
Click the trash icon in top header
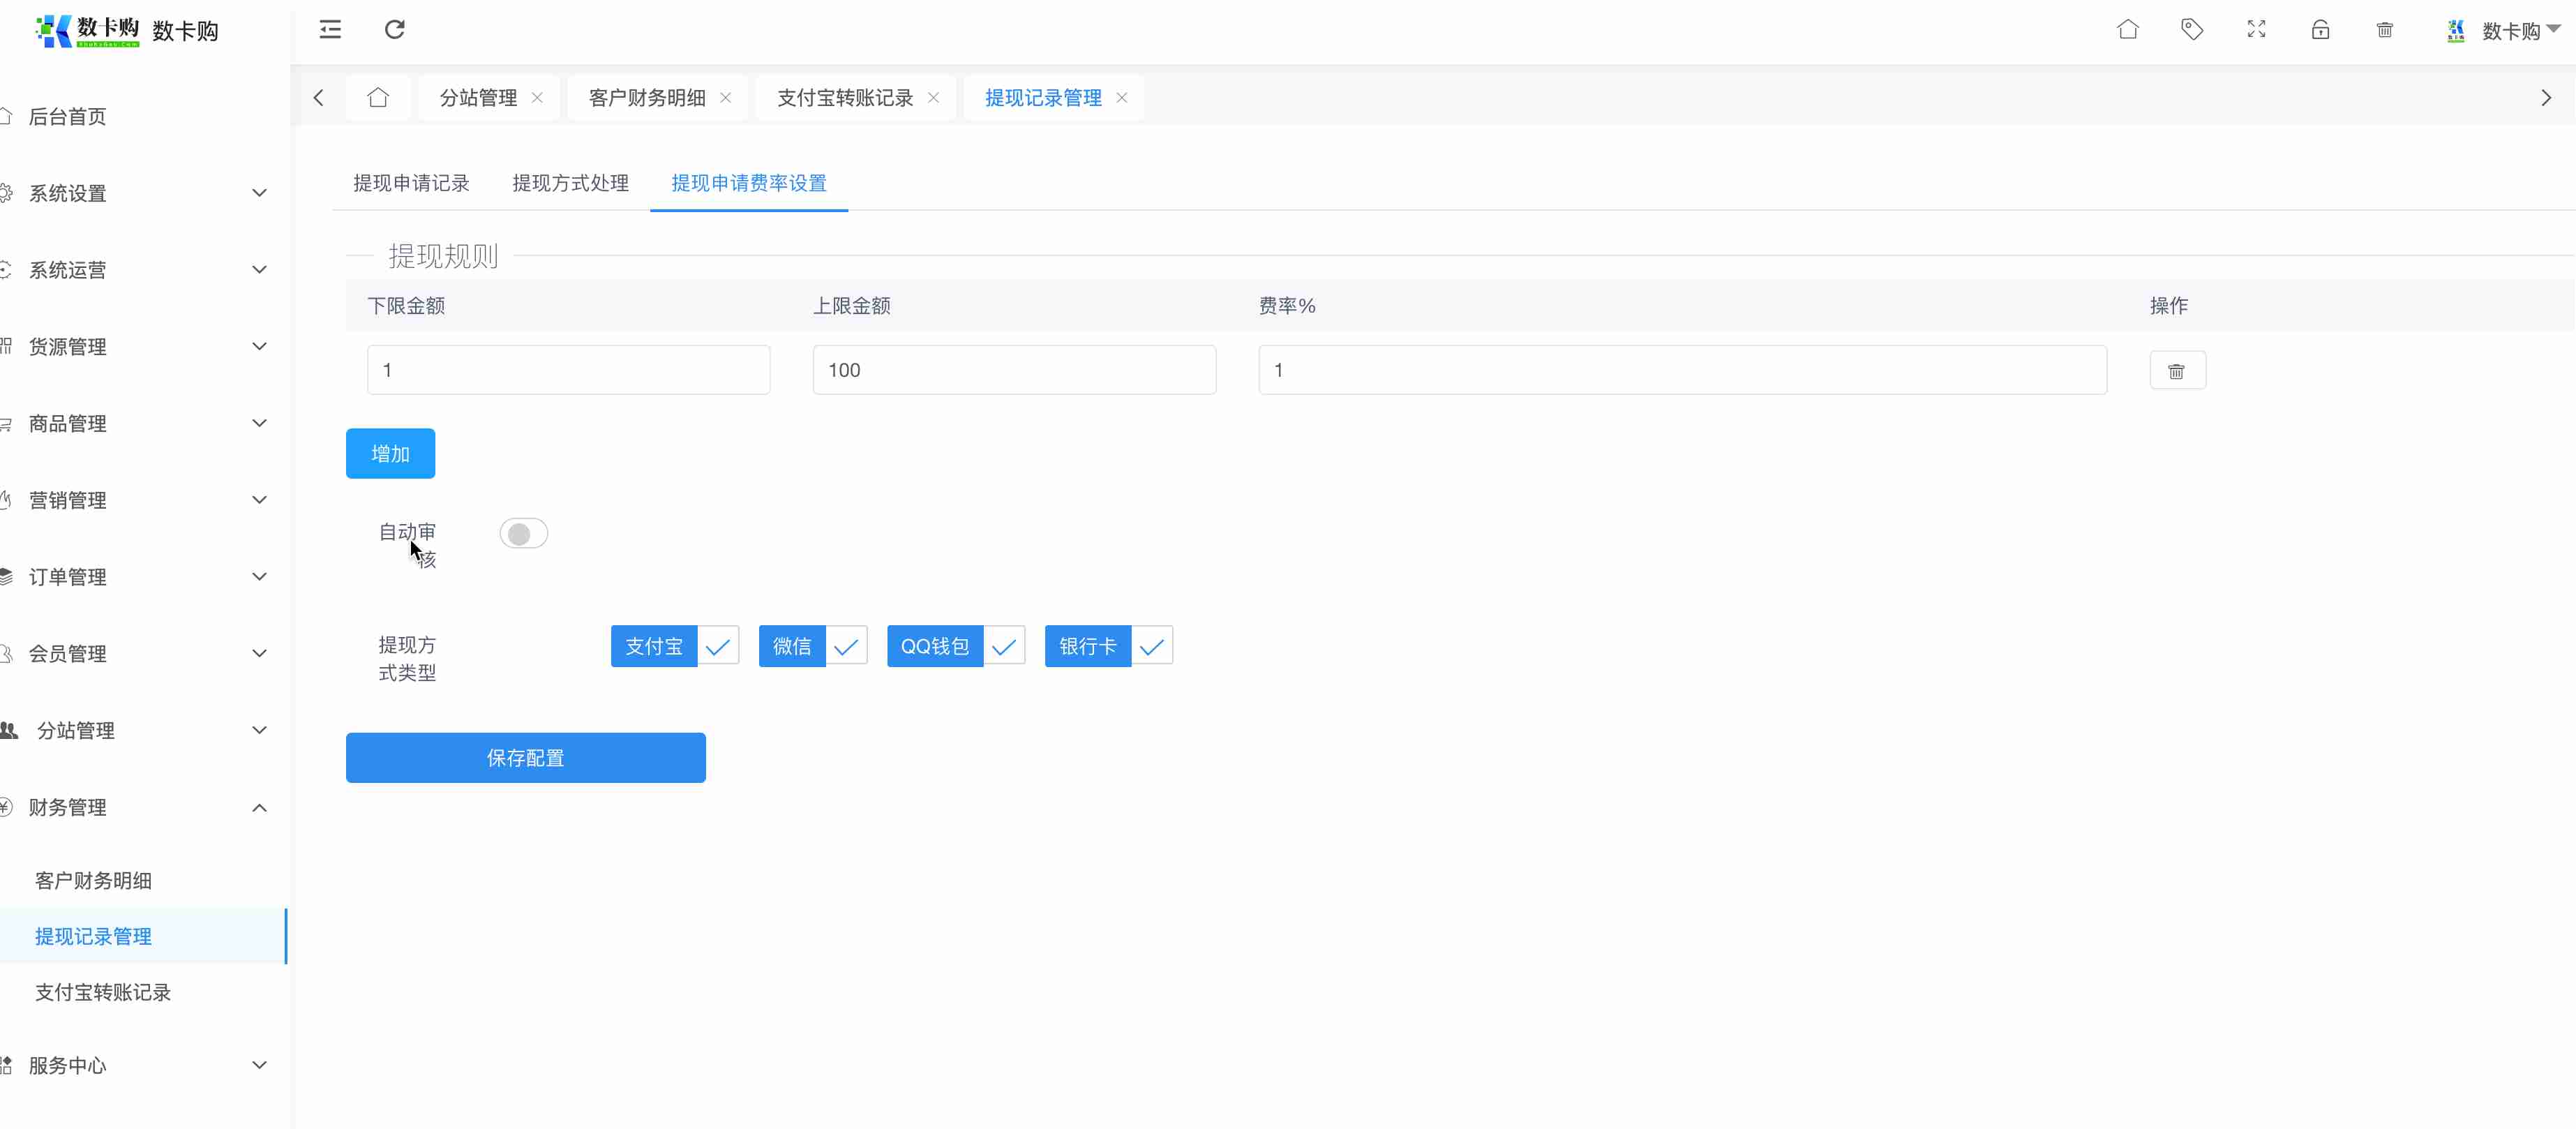(2385, 30)
